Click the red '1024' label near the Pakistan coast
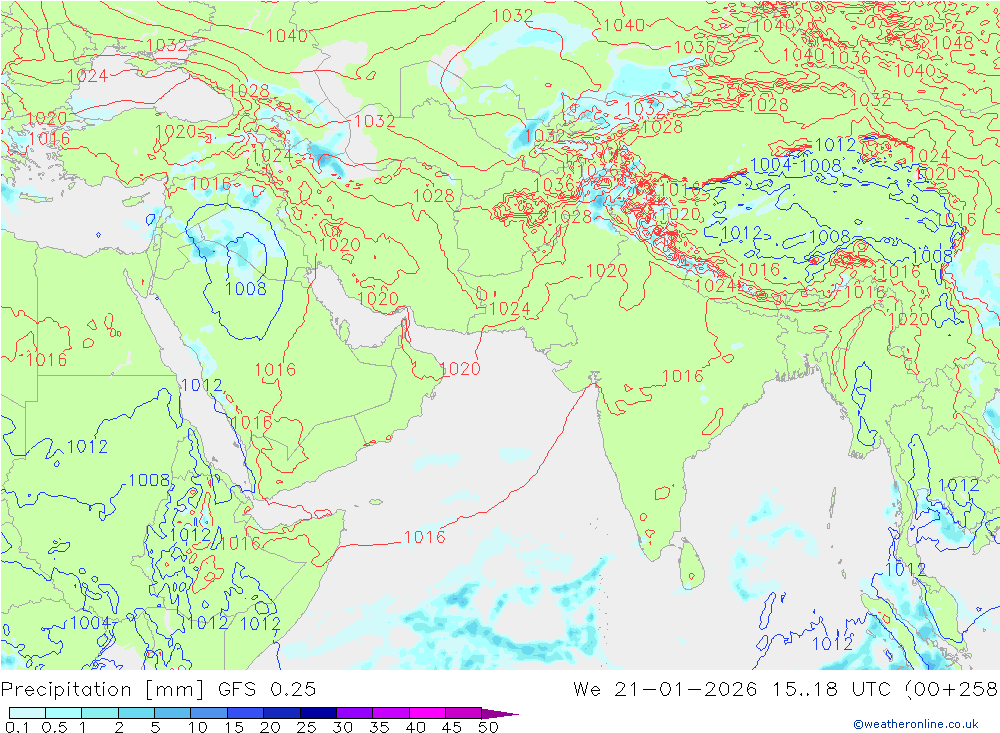 (510, 309)
